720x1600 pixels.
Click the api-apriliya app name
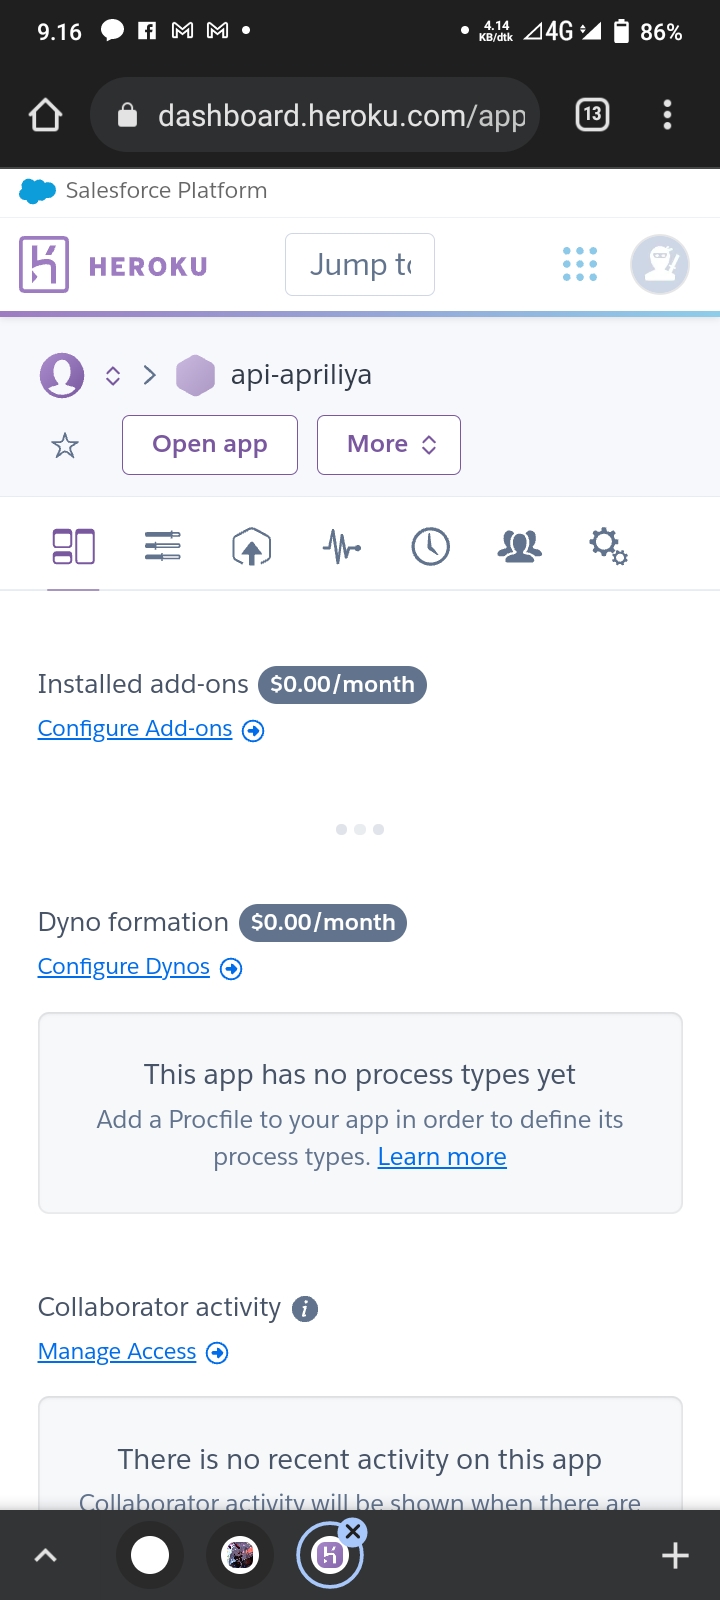click(301, 375)
